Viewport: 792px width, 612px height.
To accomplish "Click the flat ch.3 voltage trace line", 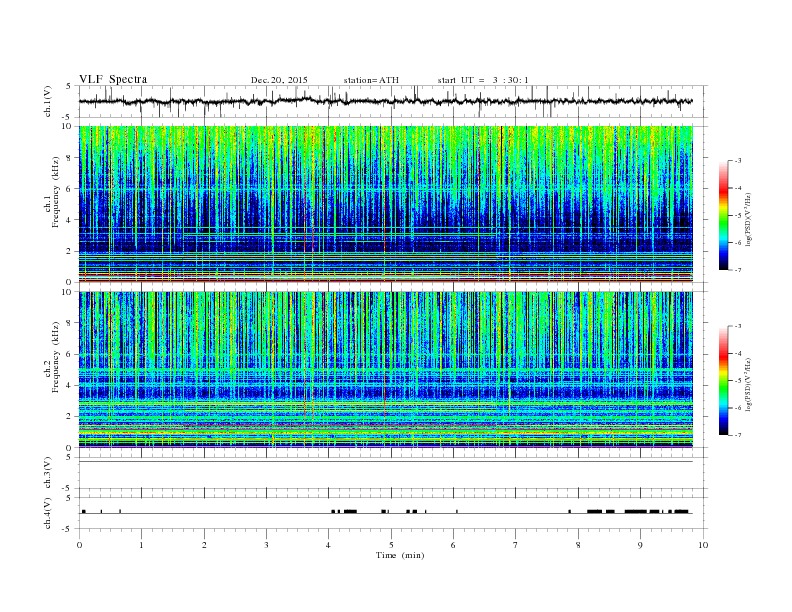I will point(386,462).
